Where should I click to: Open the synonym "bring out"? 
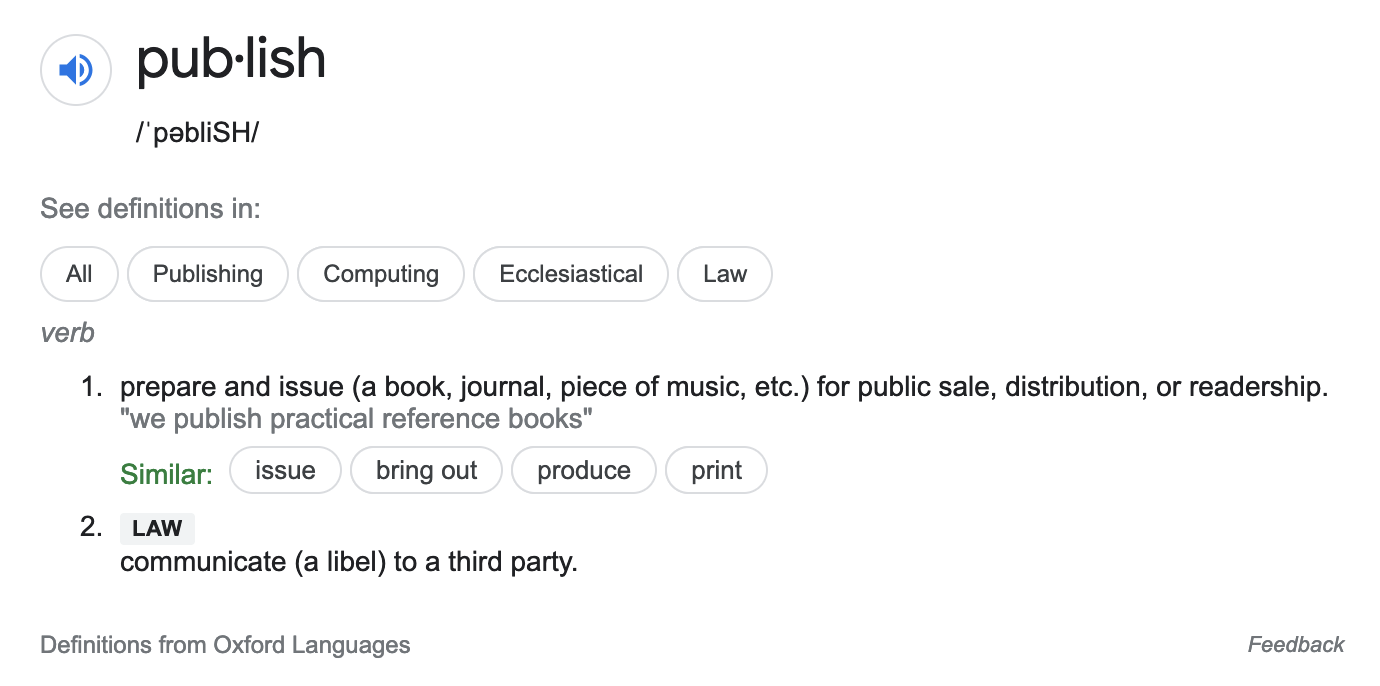427,470
